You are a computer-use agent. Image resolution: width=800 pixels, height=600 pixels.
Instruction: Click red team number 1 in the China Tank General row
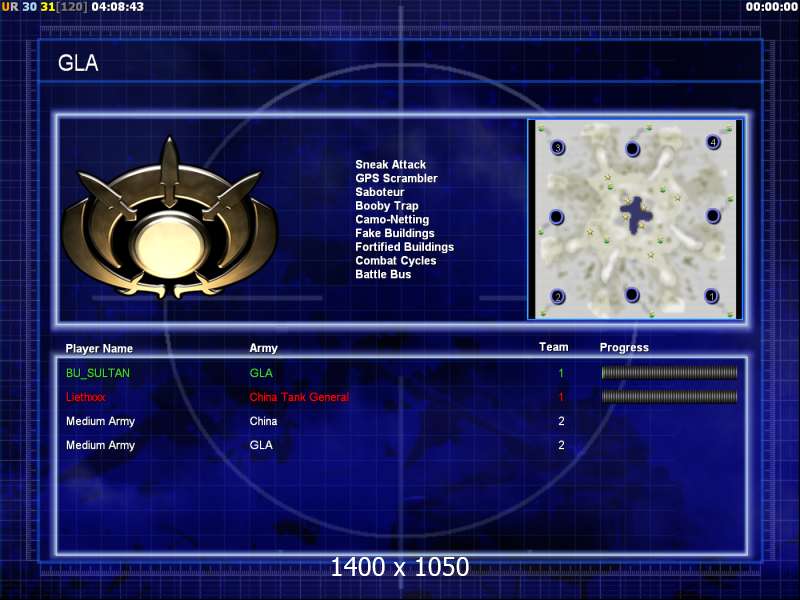tap(561, 397)
